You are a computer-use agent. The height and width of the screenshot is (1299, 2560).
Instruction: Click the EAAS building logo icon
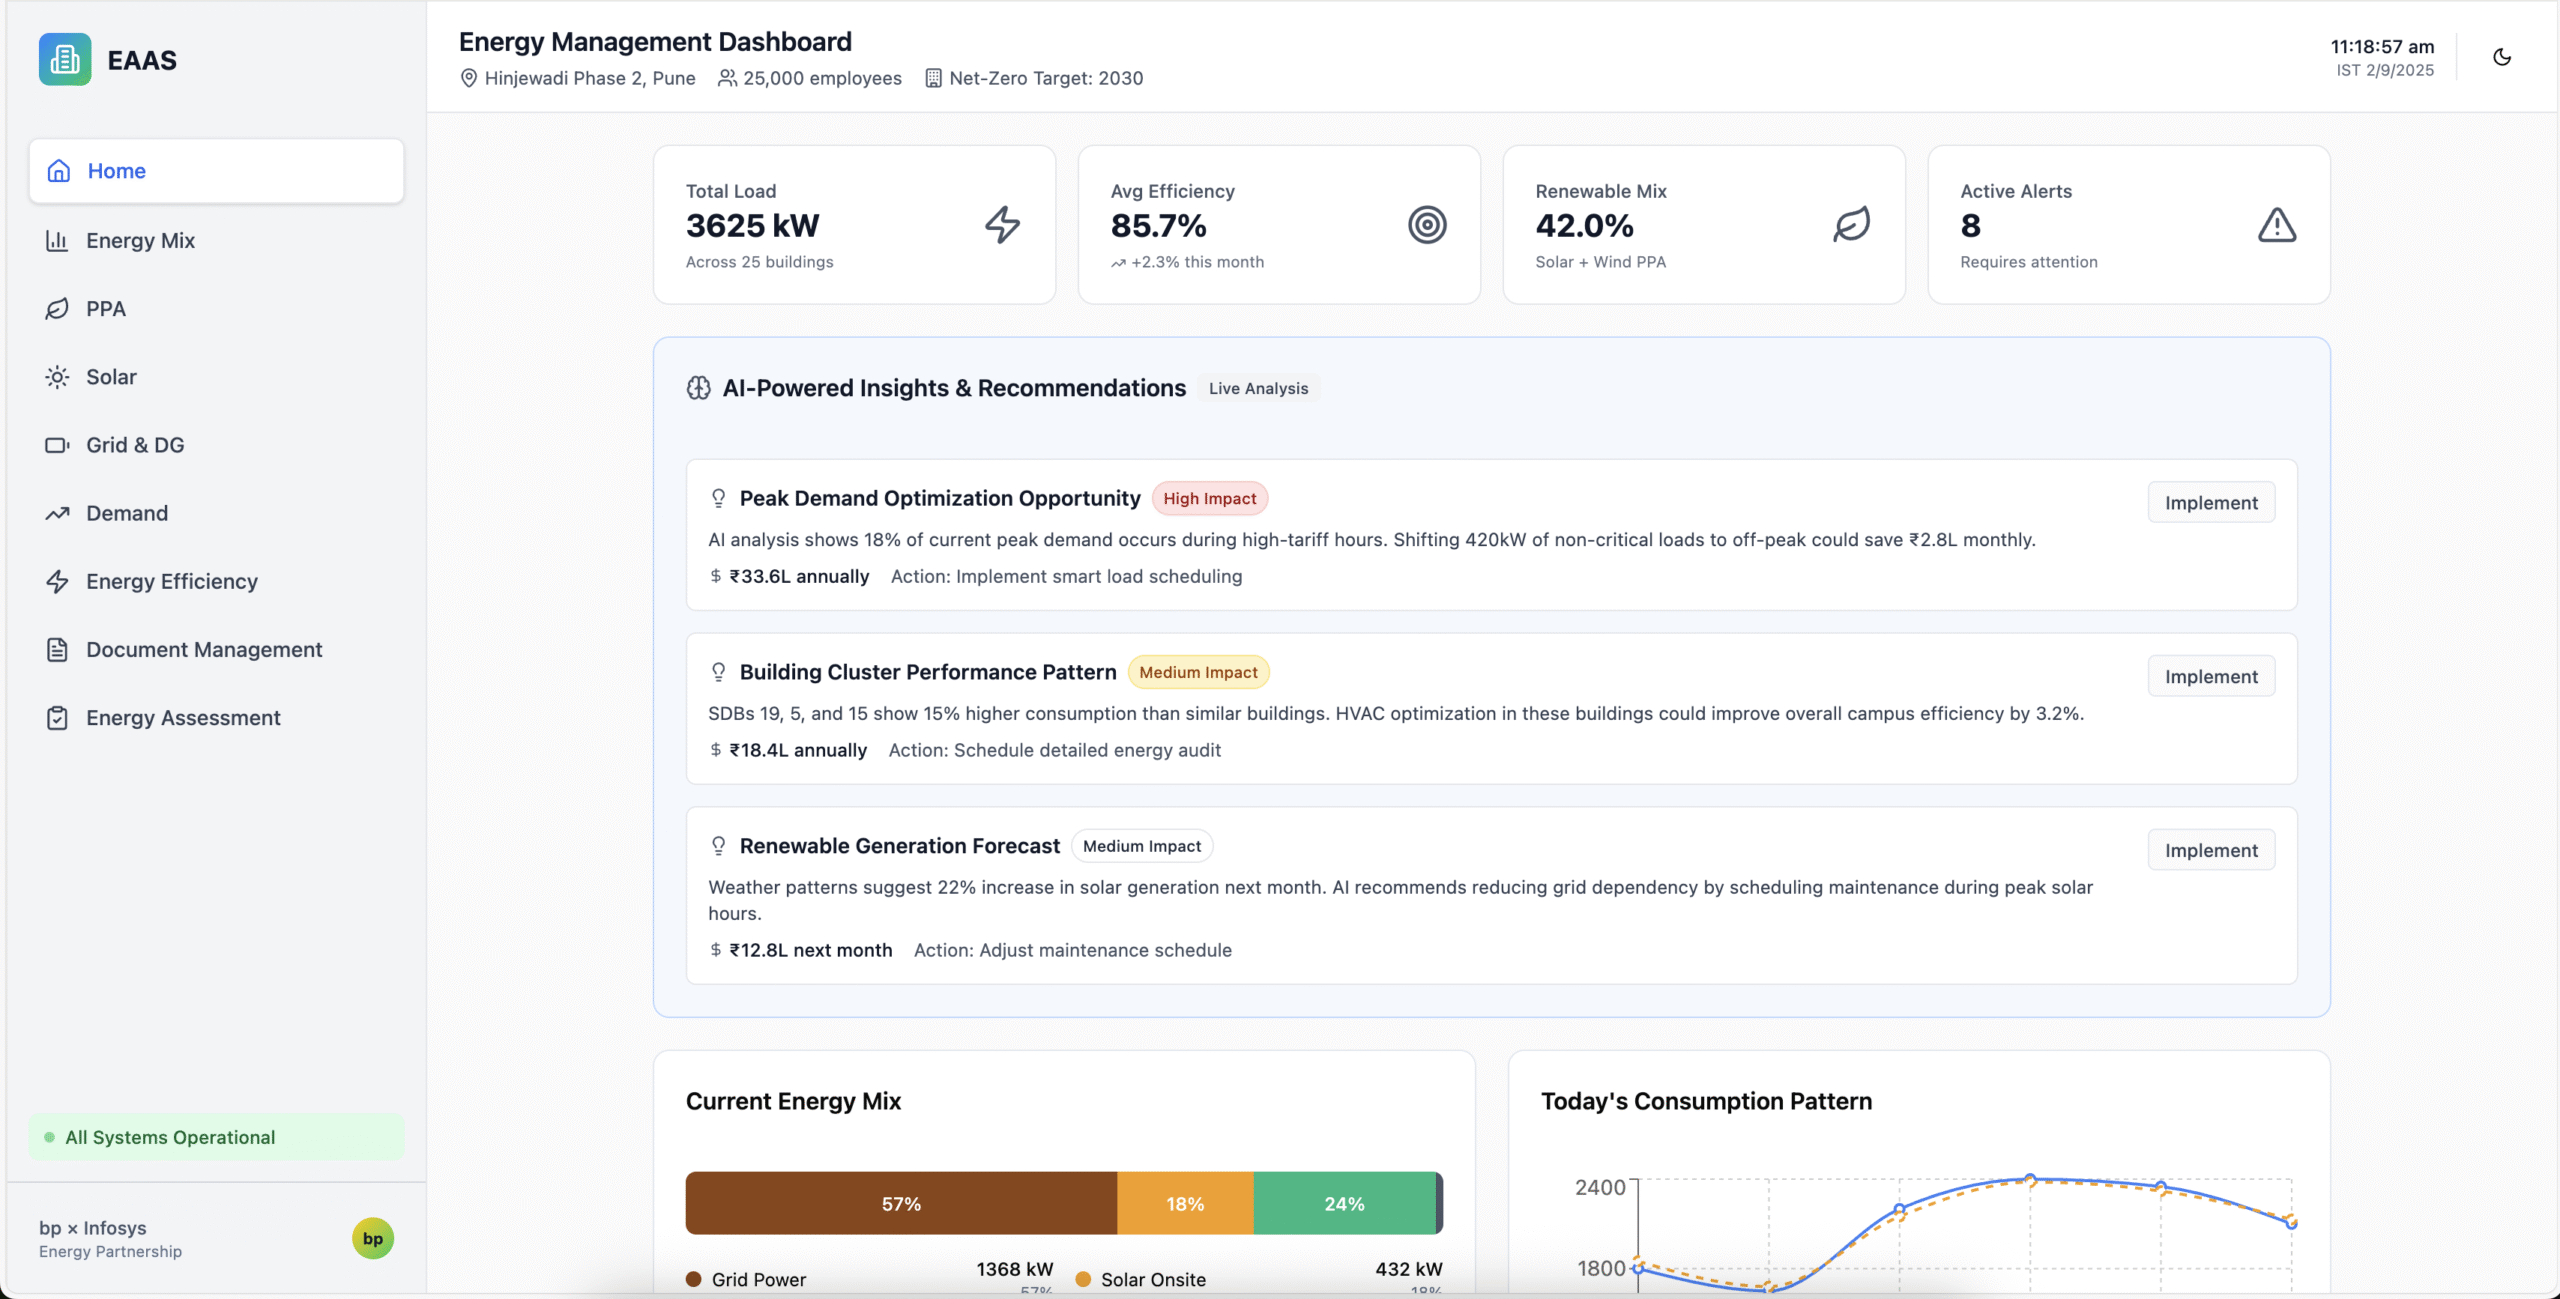(65, 60)
